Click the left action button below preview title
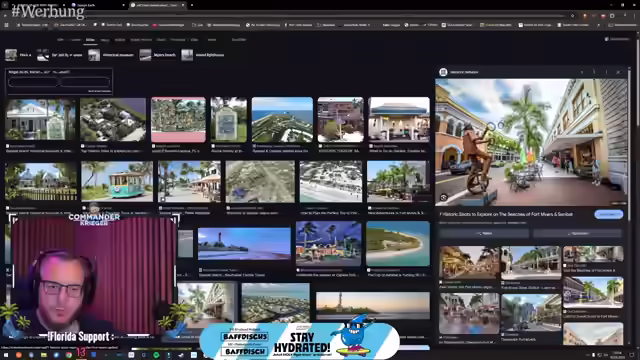This screenshot has width=640, height=360. pos(484,233)
